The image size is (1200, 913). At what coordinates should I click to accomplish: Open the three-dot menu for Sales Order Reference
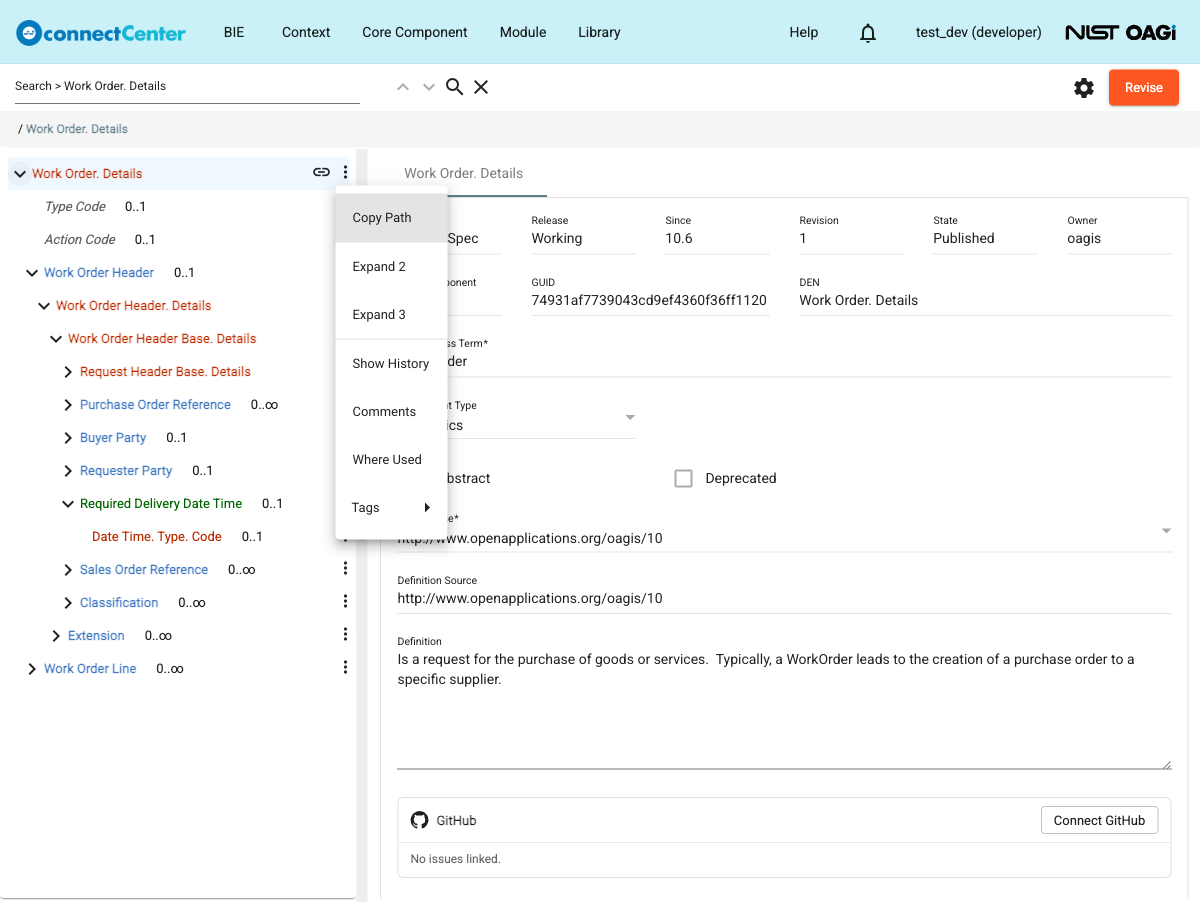(345, 569)
